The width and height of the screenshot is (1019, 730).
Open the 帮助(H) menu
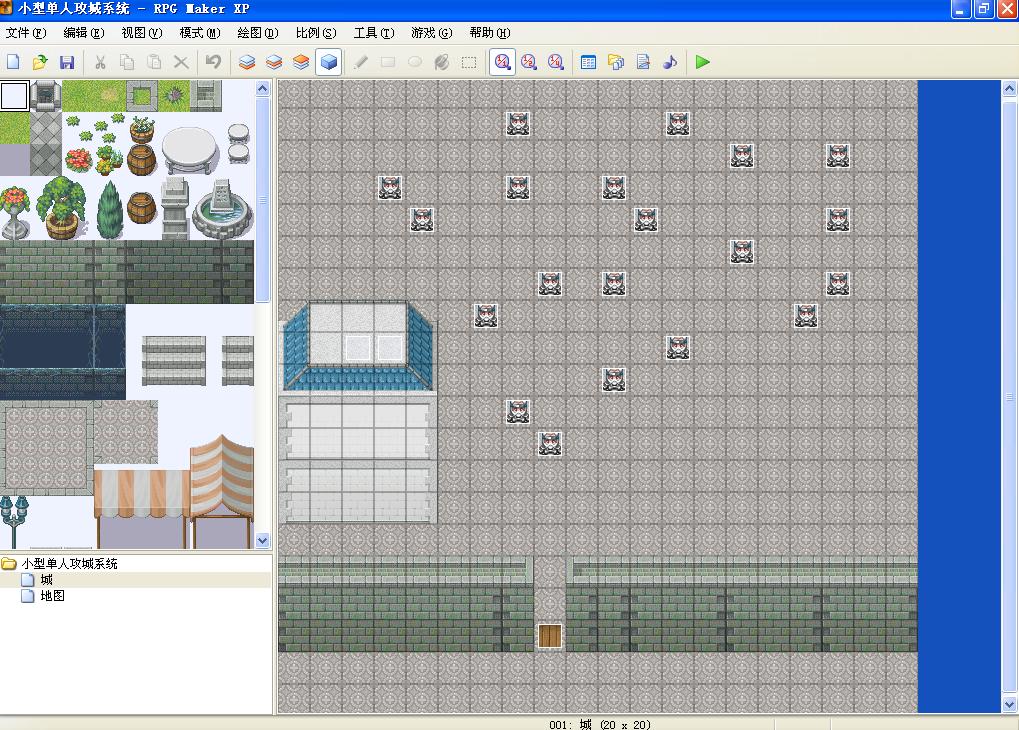(490, 33)
